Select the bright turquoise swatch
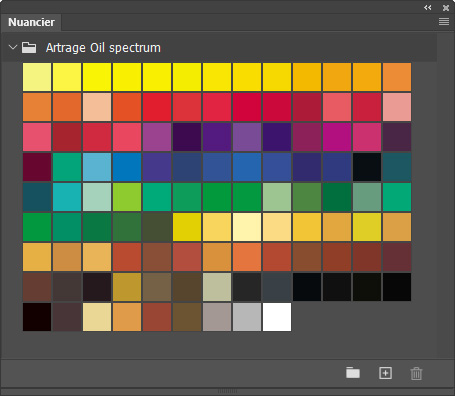This screenshot has width=455, height=396. click(x=67, y=197)
